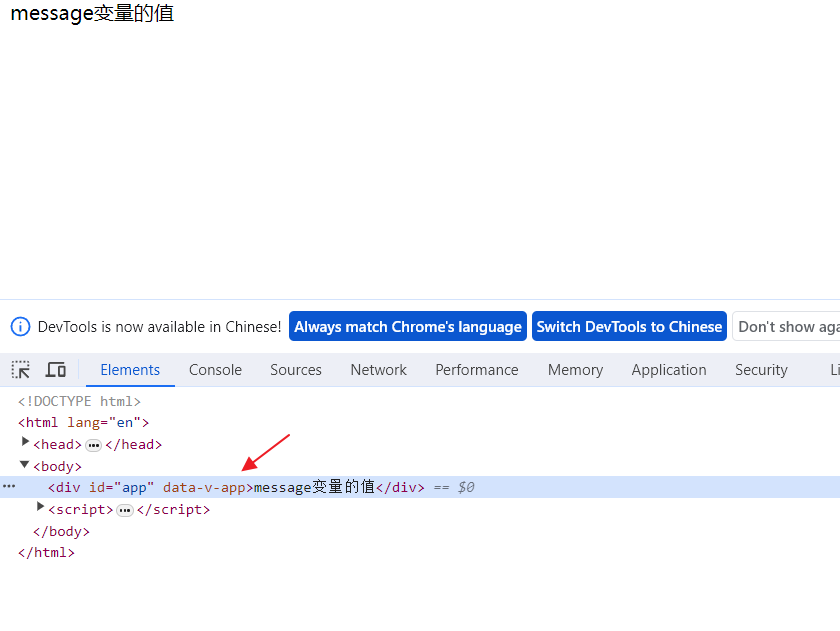Screen dimensions: 840x631
Task: Click page text message变量的值 at top
Action: pos(92,13)
